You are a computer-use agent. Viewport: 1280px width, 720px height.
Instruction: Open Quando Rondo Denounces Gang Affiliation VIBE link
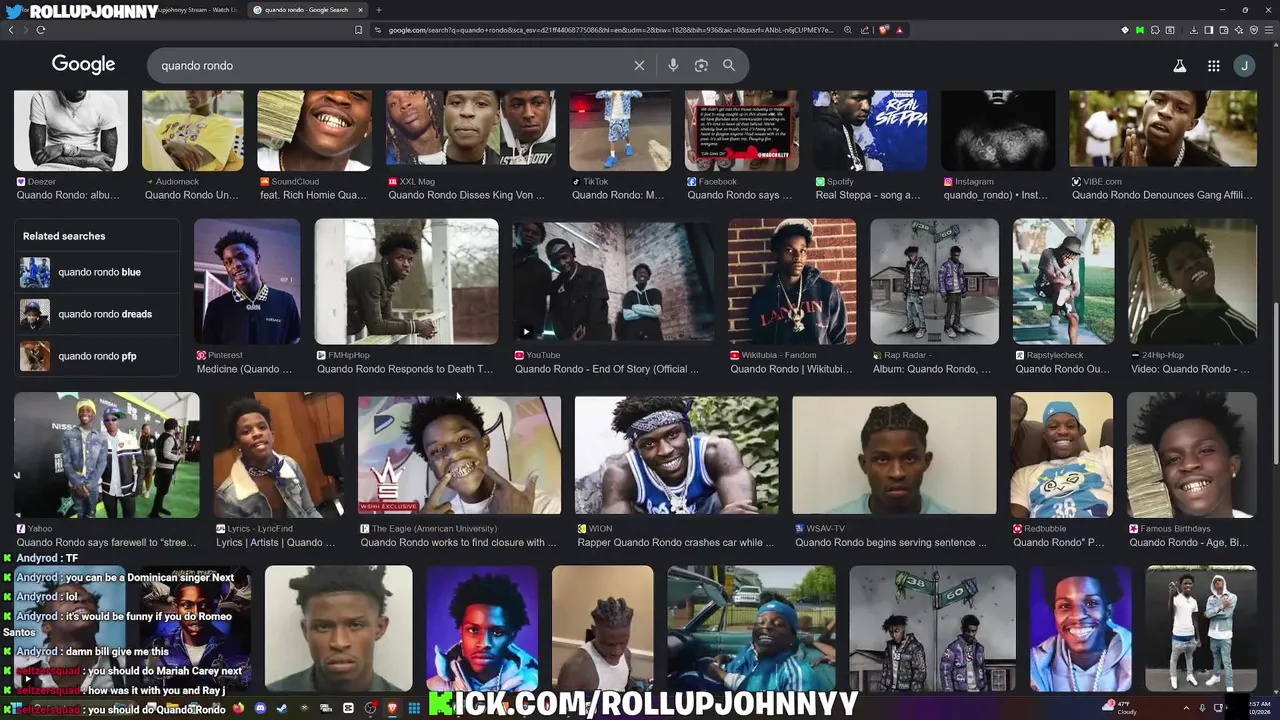(x=1162, y=195)
